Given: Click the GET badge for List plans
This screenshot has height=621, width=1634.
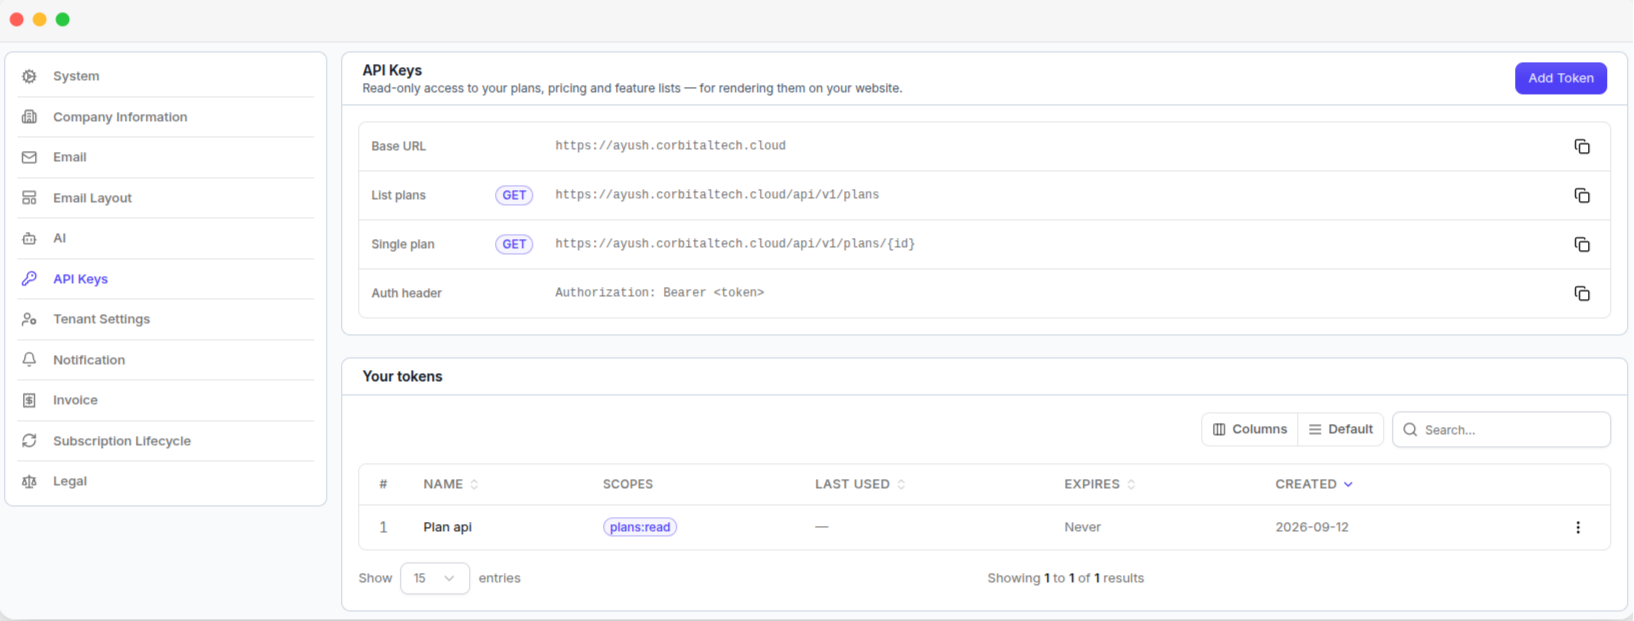Looking at the screenshot, I should 514,195.
